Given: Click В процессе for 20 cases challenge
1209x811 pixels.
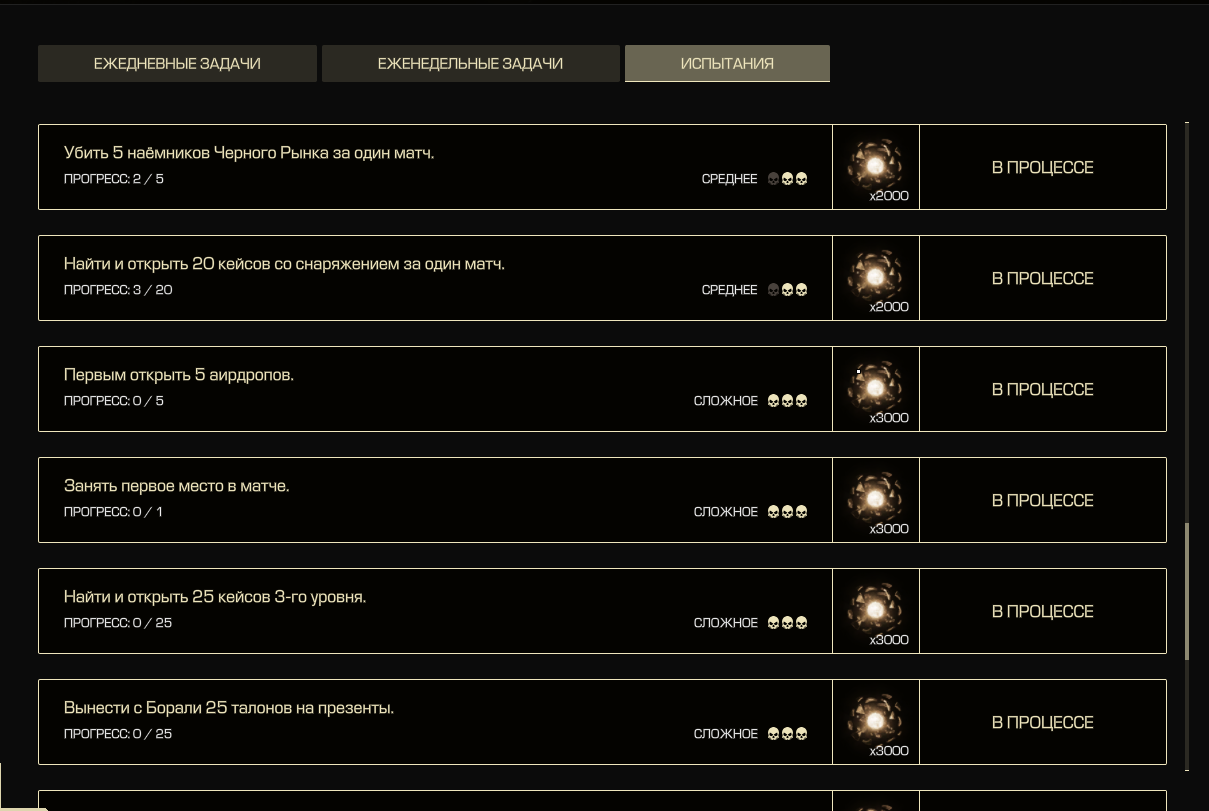Looking at the screenshot, I should tap(1042, 278).
